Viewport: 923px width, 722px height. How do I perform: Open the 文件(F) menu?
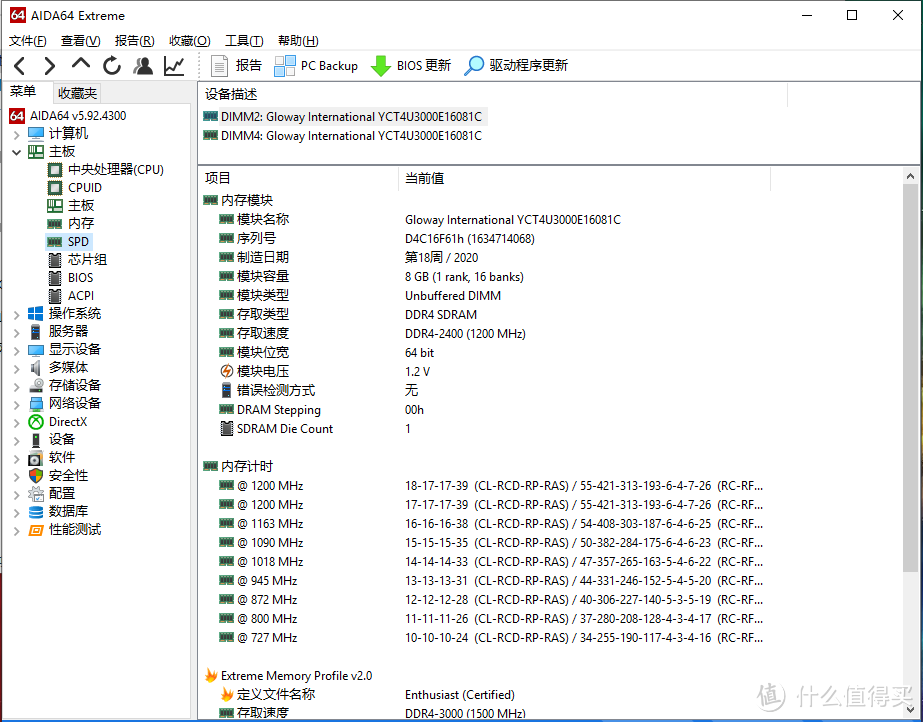point(28,41)
